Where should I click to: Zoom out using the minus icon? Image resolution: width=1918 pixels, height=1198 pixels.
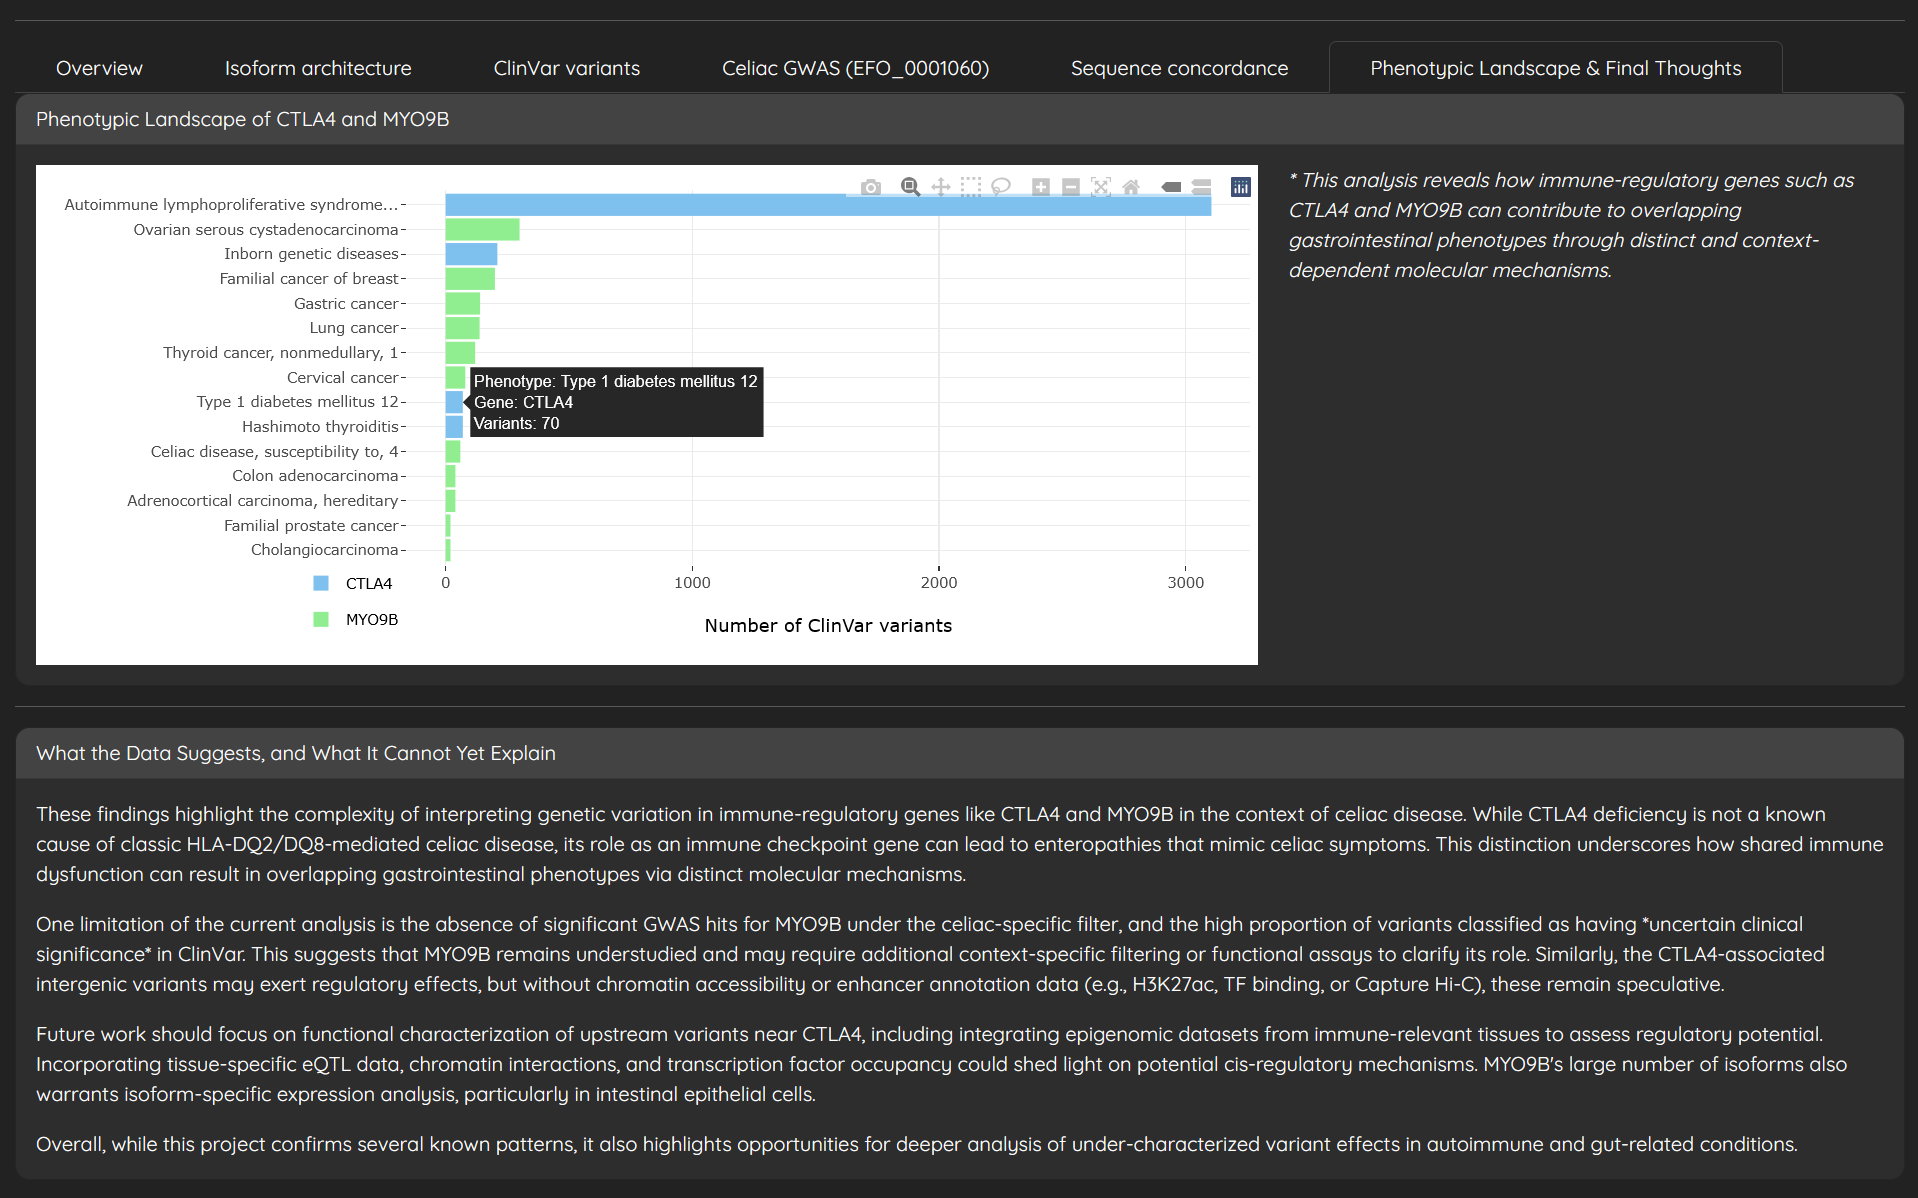coord(1071,187)
